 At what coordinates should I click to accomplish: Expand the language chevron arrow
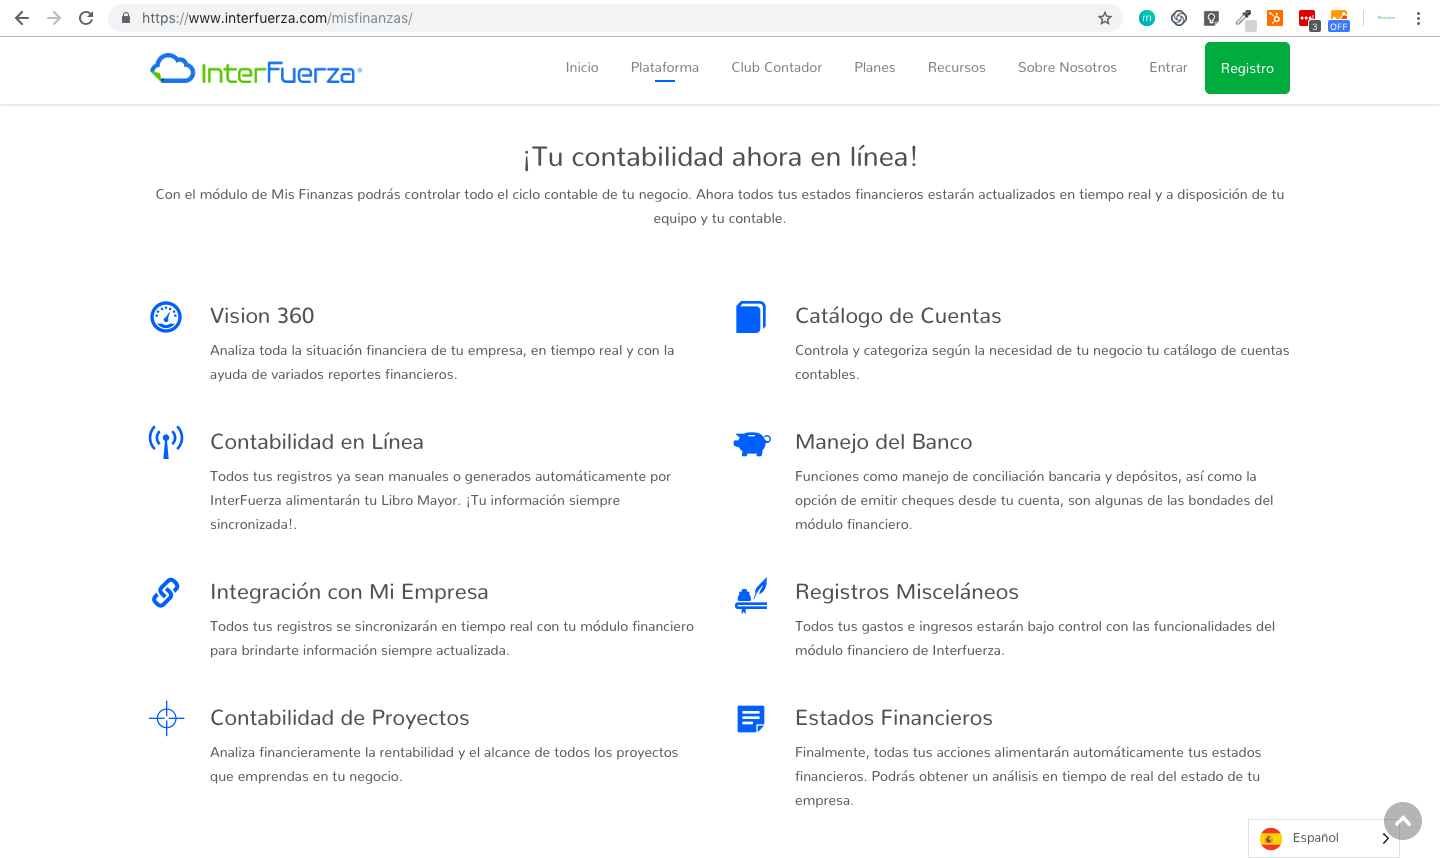click(x=1385, y=838)
